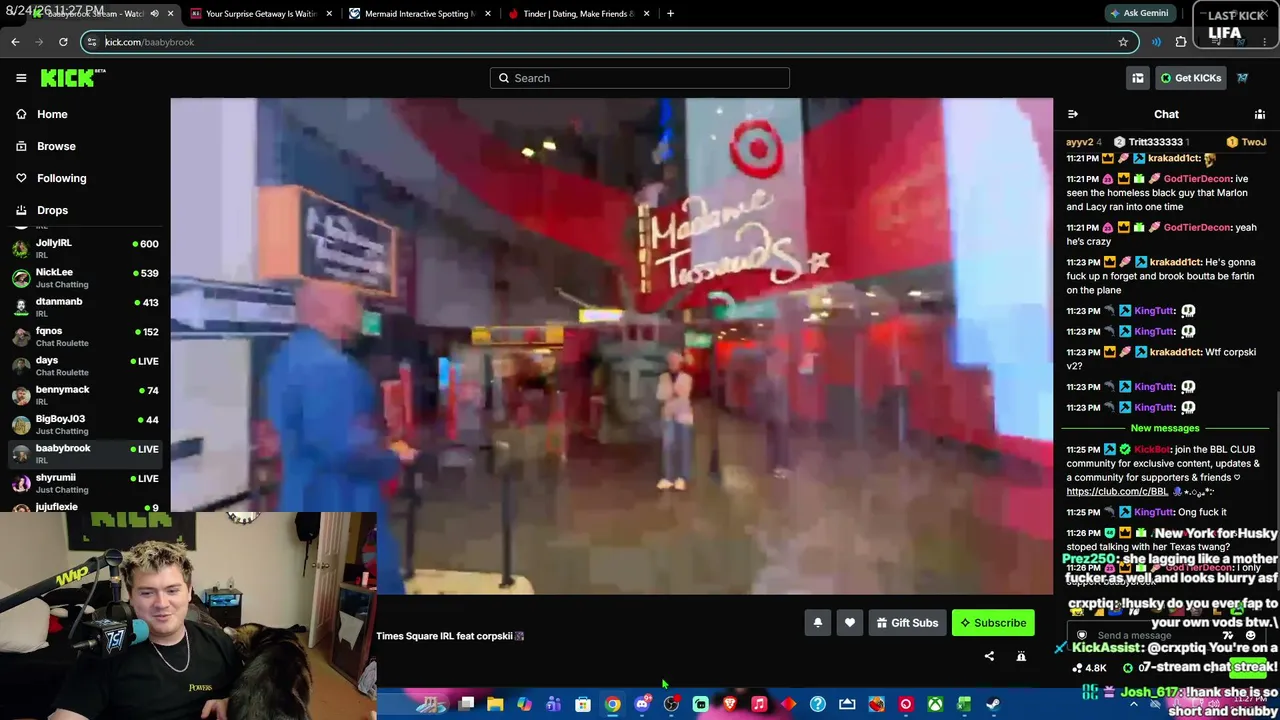This screenshot has width=1280, height=720.
Task: Open the Kick hamburger menu
Action: pyautogui.click(x=21, y=78)
